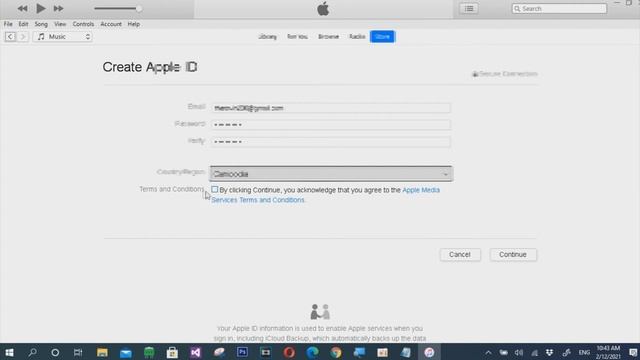Open Mail app from taskbar
The width and height of the screenshot is (640, 360).
pyautogui.click(x=126, y=352)
